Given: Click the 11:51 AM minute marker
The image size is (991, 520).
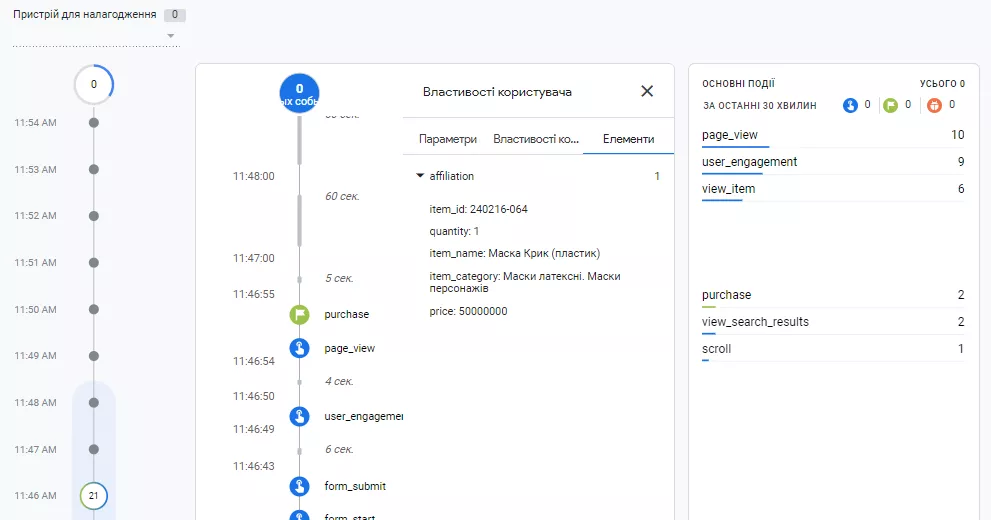Looking at the screenshot, I should click(x=94, y=263).
